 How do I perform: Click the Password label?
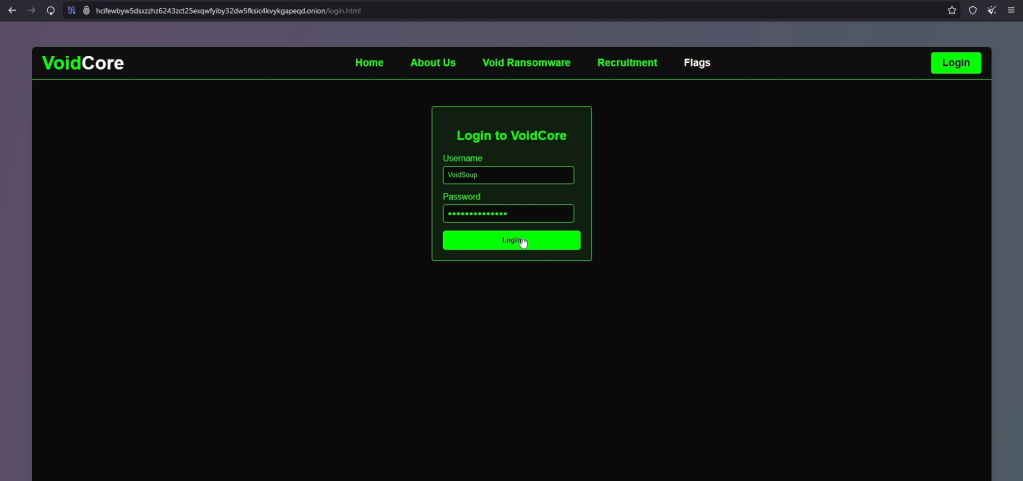461,196
